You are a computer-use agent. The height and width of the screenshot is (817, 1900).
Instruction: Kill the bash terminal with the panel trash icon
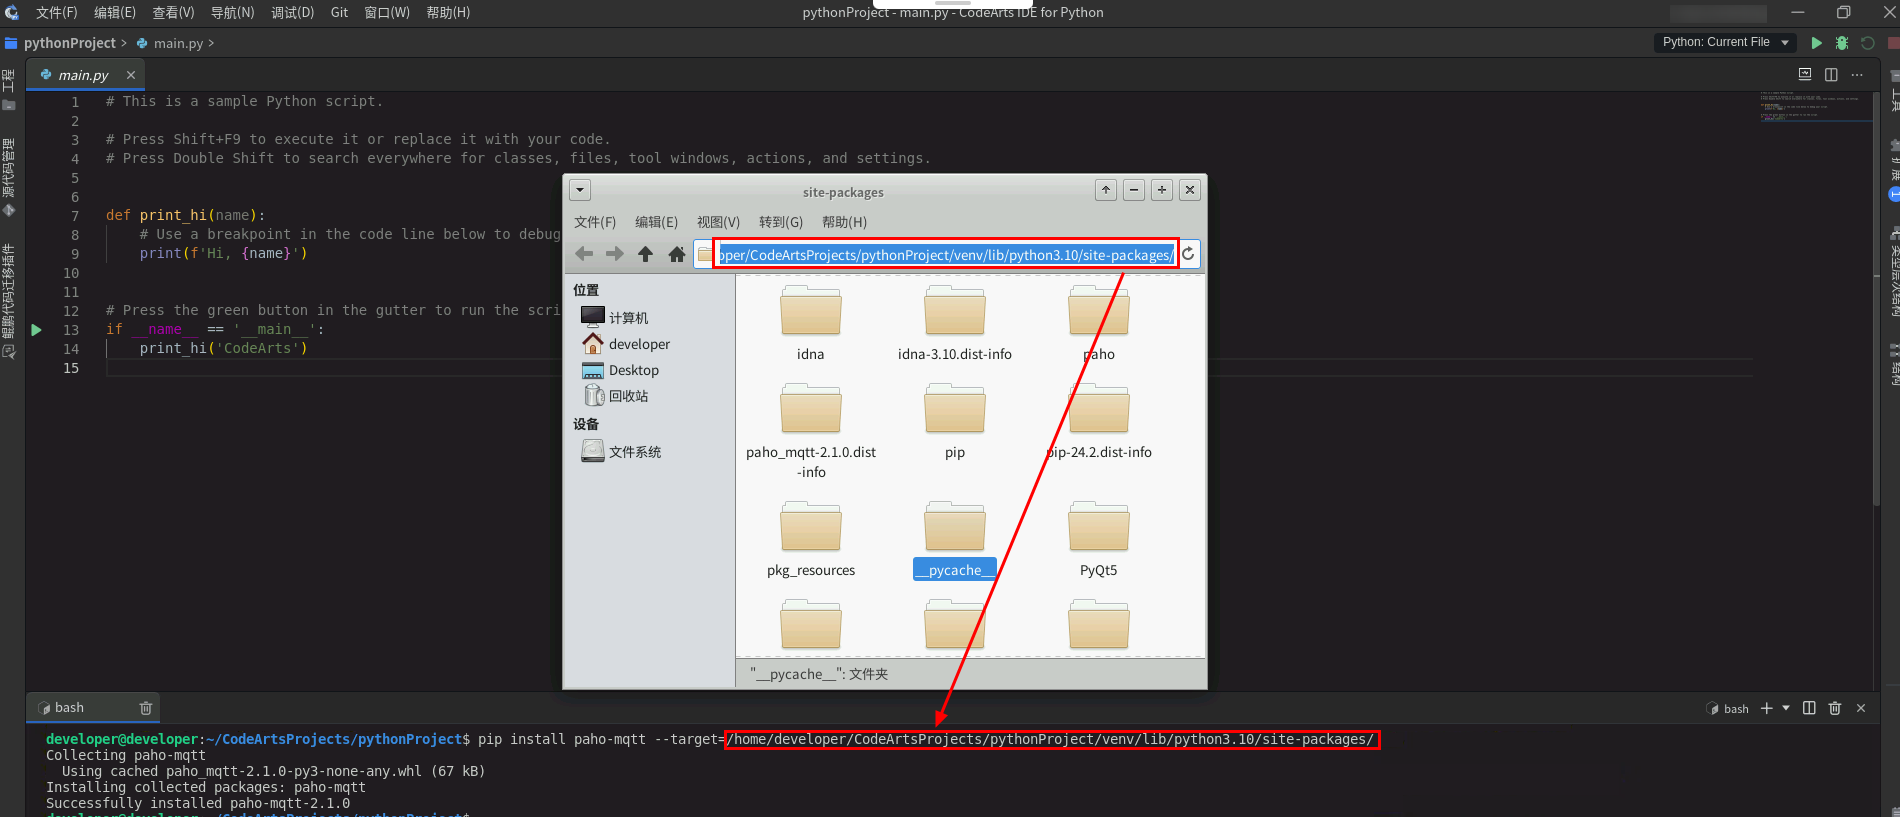click(x=1834, y=708)
